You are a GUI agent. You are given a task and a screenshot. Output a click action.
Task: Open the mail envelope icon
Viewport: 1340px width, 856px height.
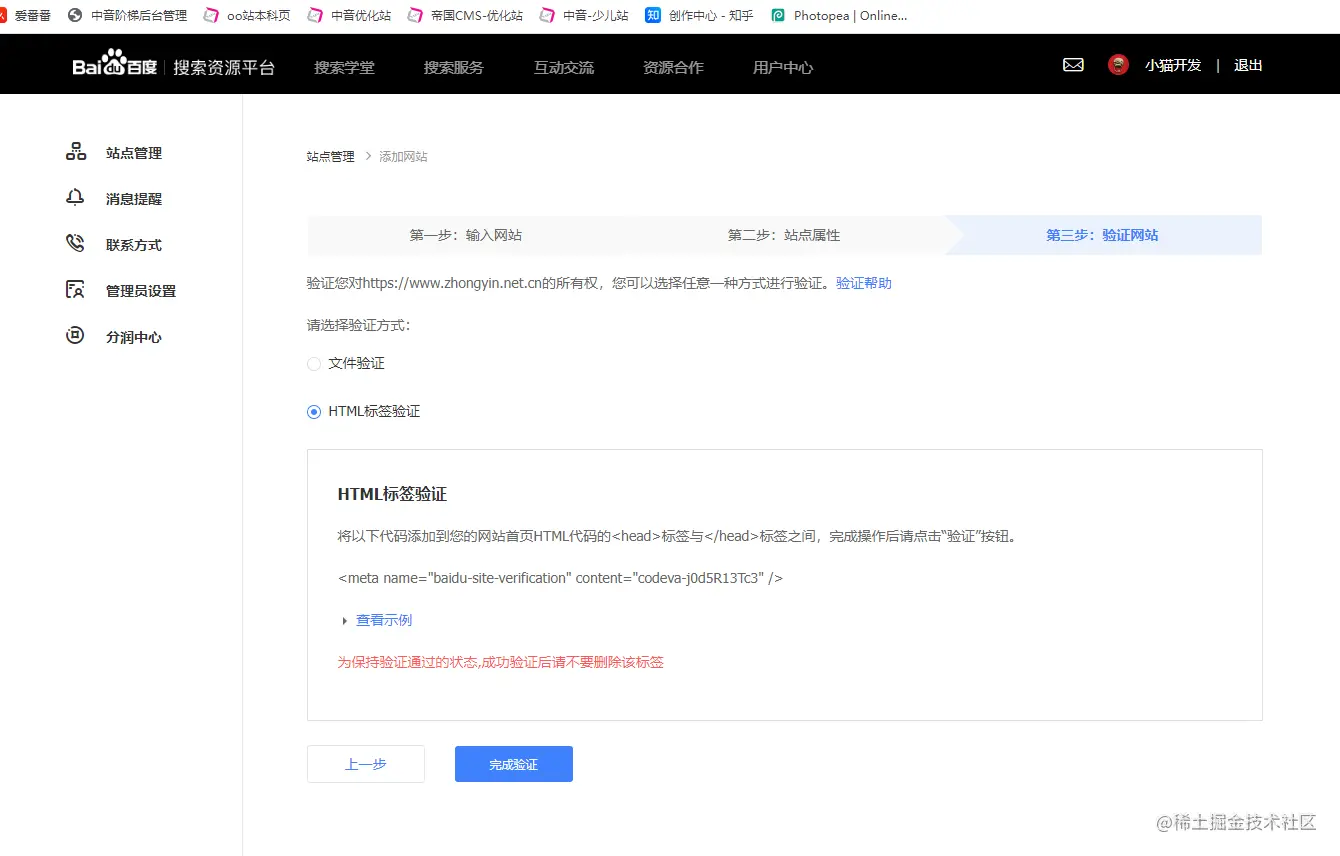click(x=1073, y=64)
